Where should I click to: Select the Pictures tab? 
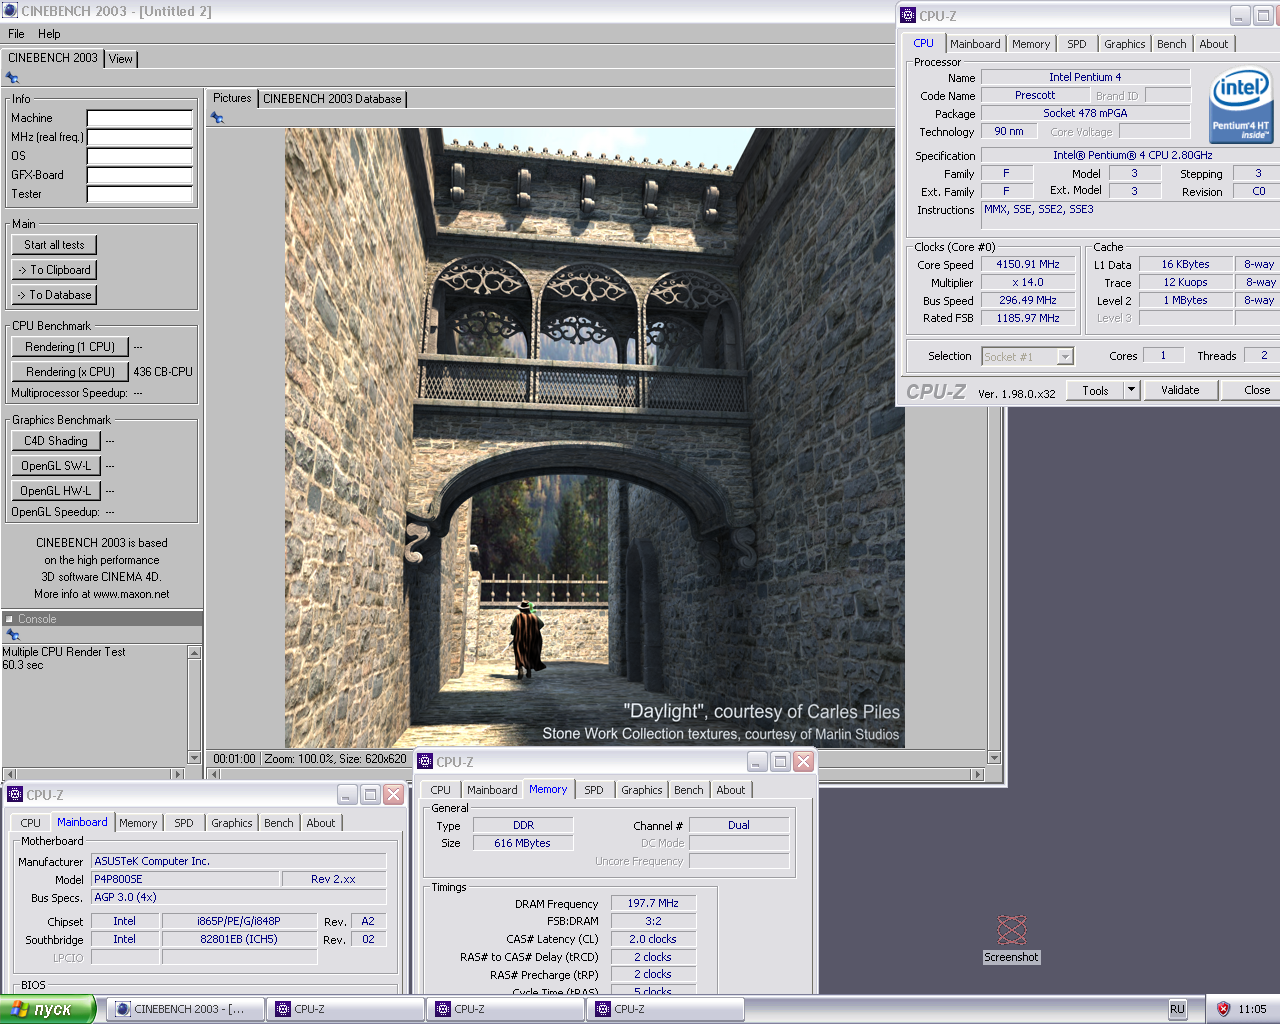[x=232, y=98]
